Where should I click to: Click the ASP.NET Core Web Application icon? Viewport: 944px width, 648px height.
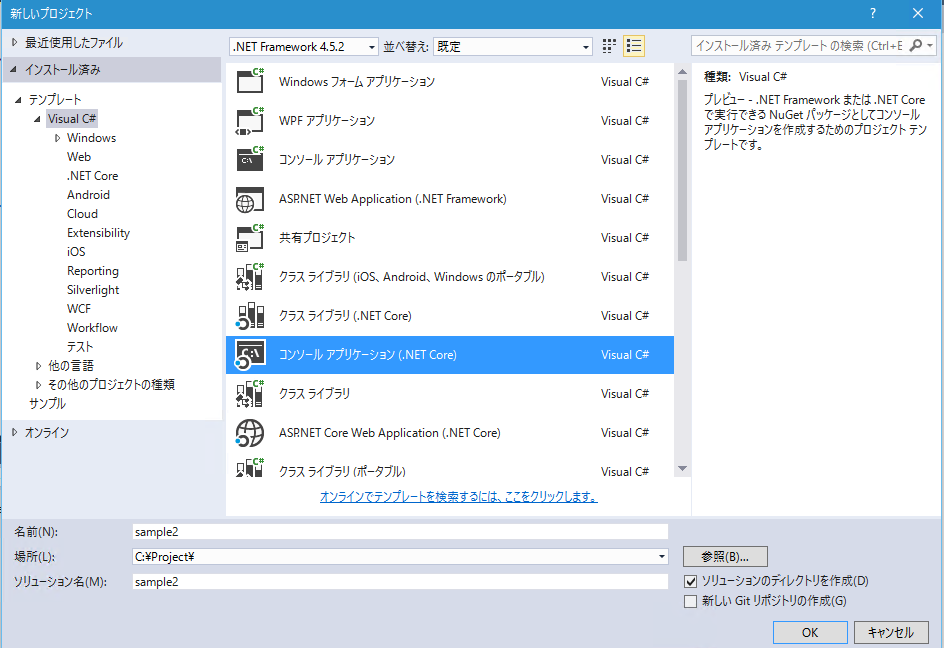pyautogui.click(x=250, y=433)
